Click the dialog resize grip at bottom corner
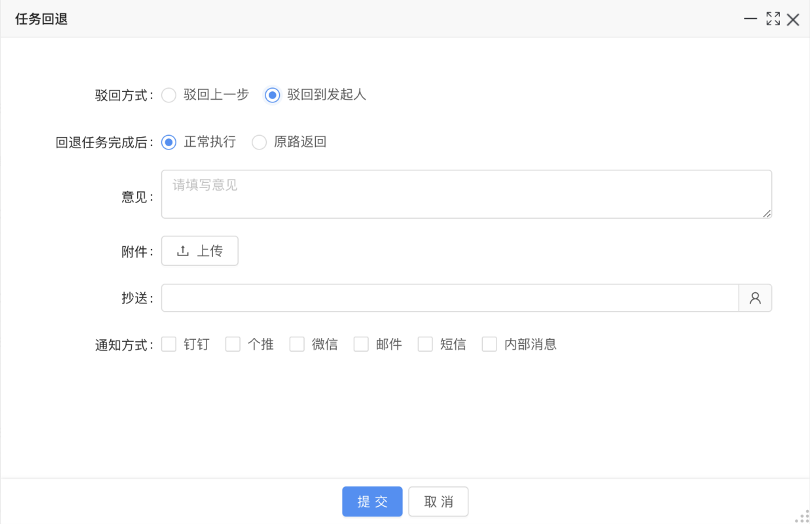Image resolution: width=810 pixels, height=524 pixels. coord(803,517)
